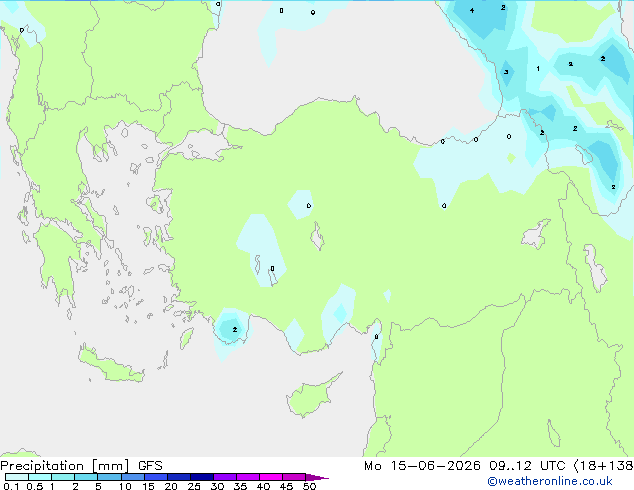Image resolution: width=634 pixels, height=490 pixels.
Task: Select the purple swatch between 30 and 35
Action: coord(225,477)
